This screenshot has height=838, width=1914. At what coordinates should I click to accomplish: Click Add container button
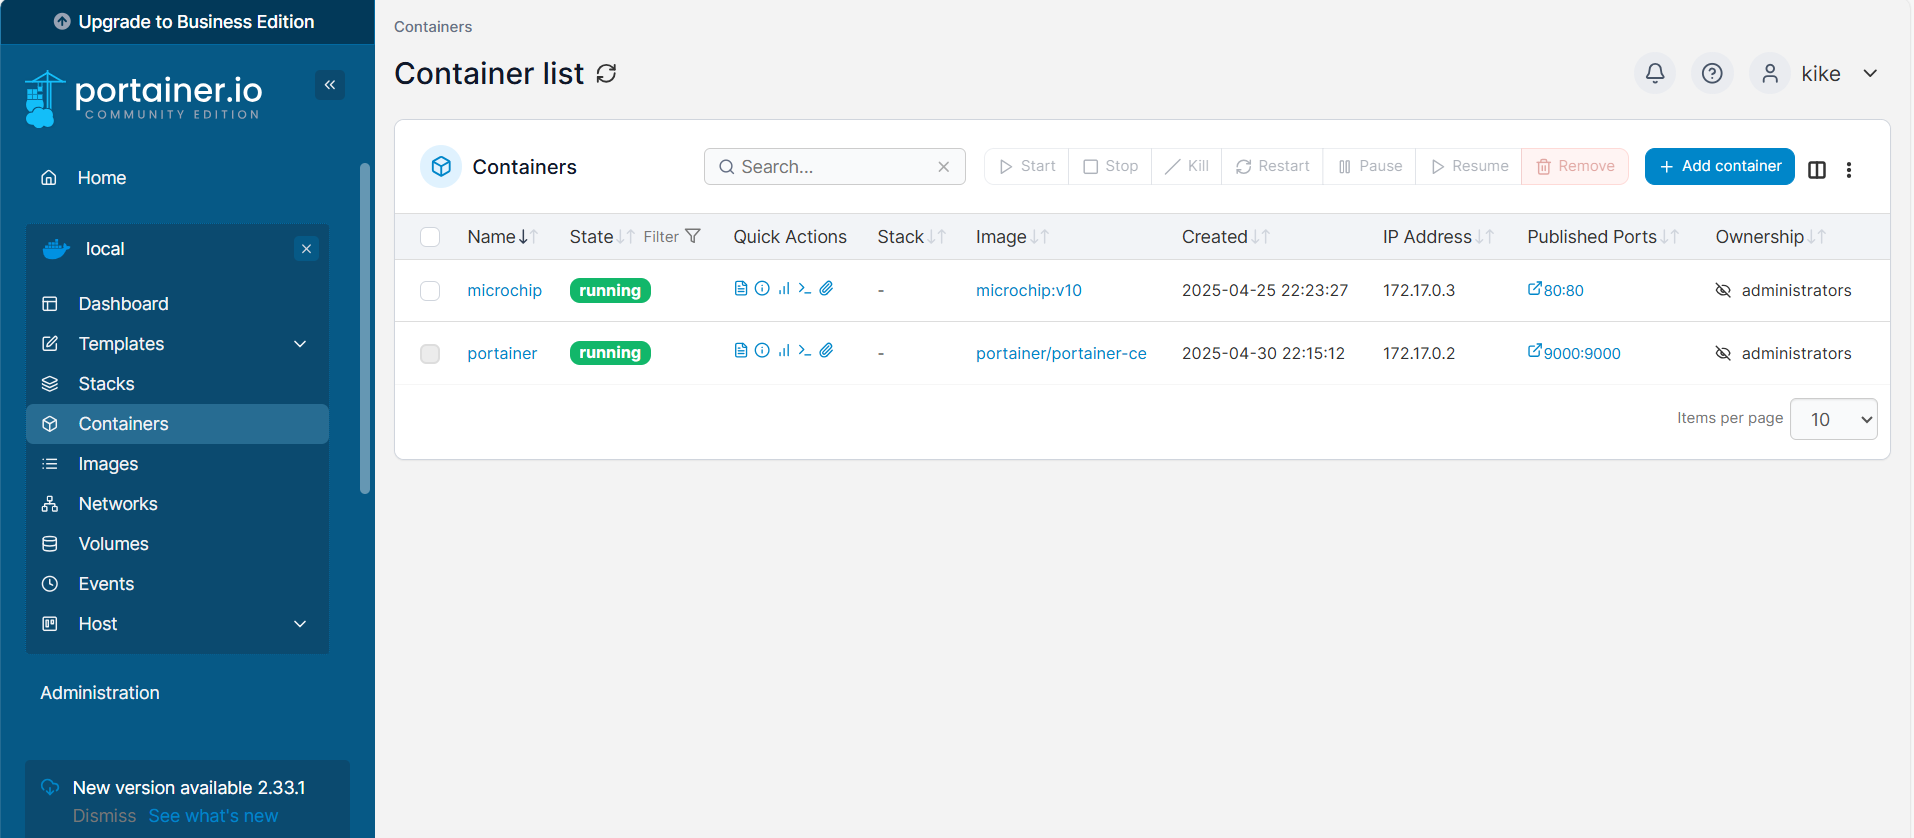click(x=1720, y=166)
